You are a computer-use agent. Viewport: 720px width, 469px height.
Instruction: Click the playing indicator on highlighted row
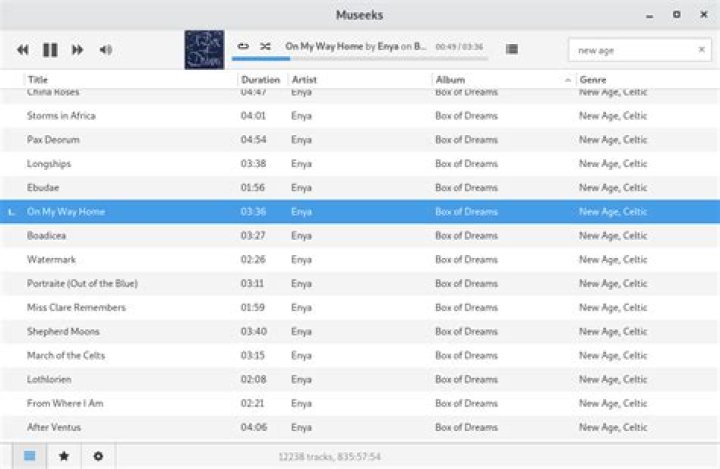(x=11, y=212)
